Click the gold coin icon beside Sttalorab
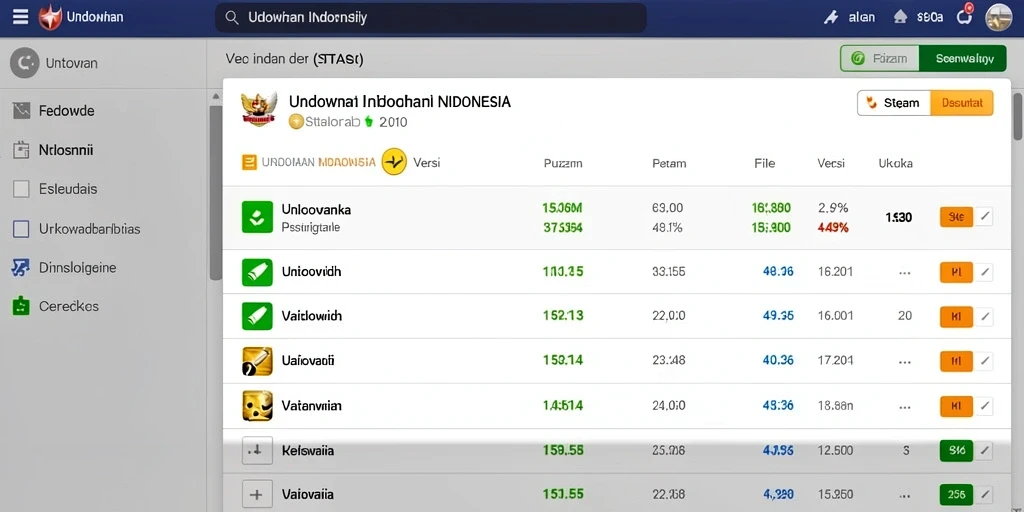This screenshot has height=512, width=1024. 296,121
